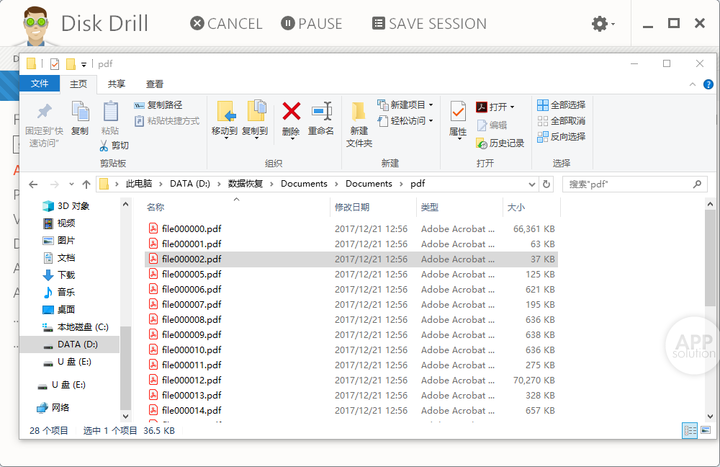
Task: Open the 新建项目 dropdown
Action: tap(405, 105)
